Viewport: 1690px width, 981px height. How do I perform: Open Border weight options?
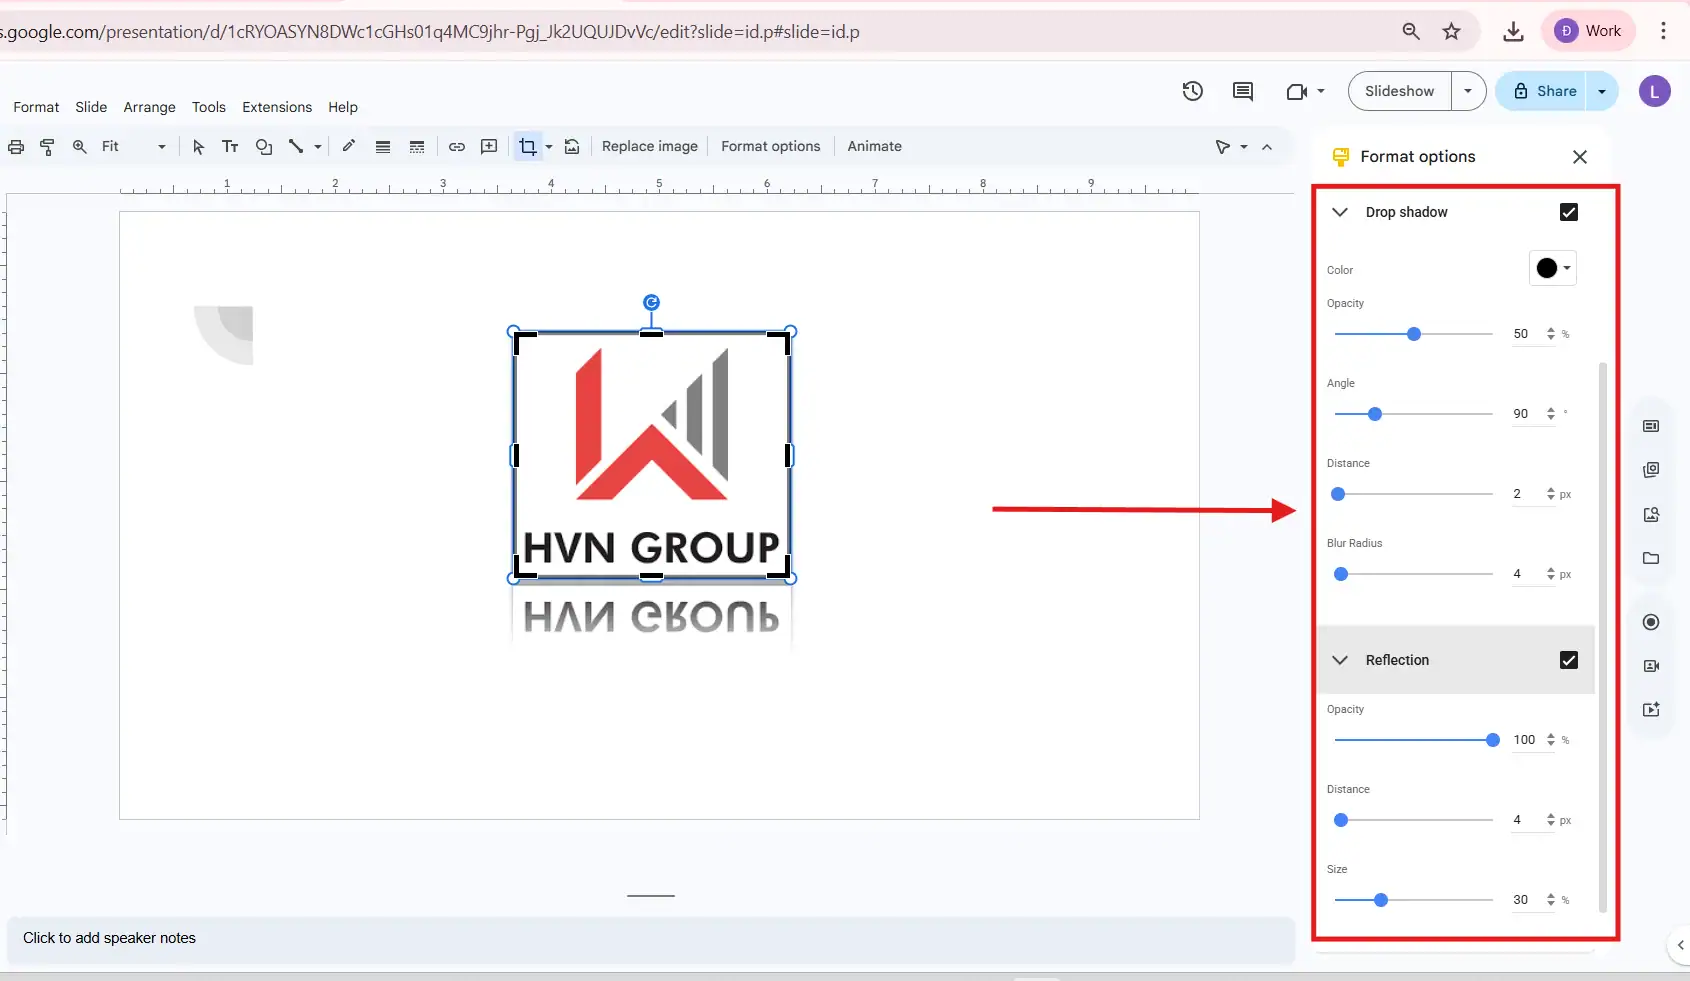[x=383, y=147]
